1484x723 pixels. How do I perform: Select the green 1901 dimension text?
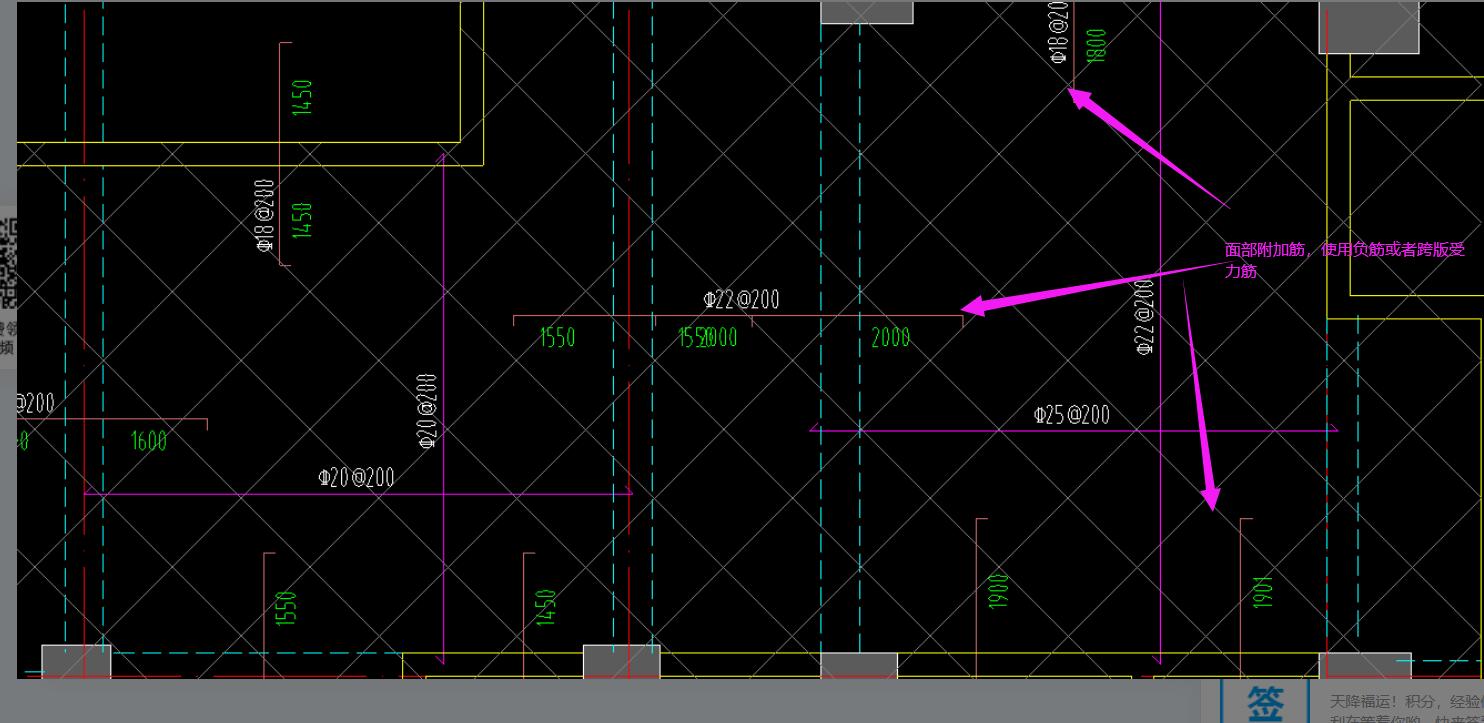click(1263, 591)
